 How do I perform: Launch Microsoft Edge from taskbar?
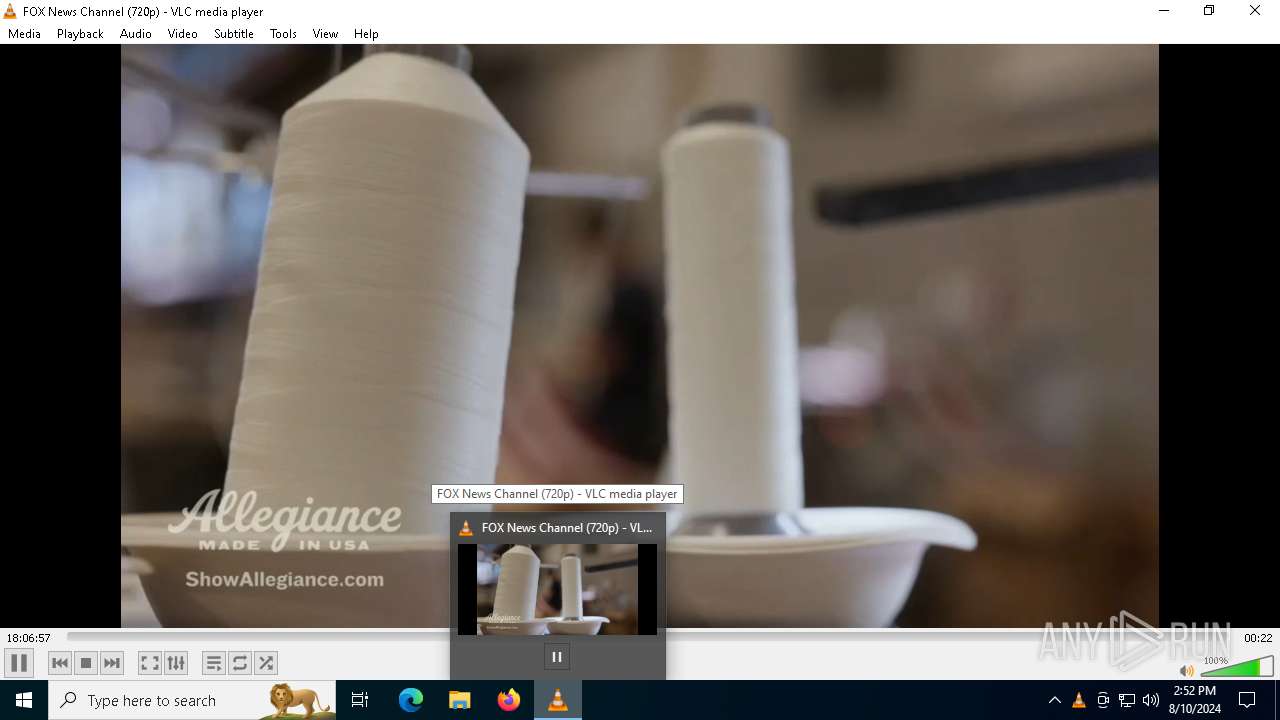[x=411, y=700]
